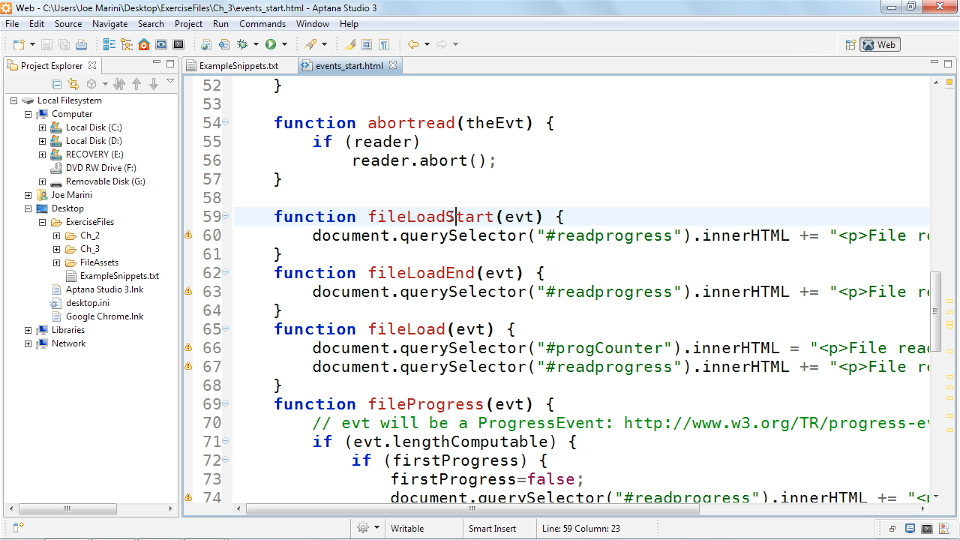The height and width of the screenshot is (540, 960).
Task: Click the editor horizontal scrollbar thumb
Action: click(x=472, y=509)
